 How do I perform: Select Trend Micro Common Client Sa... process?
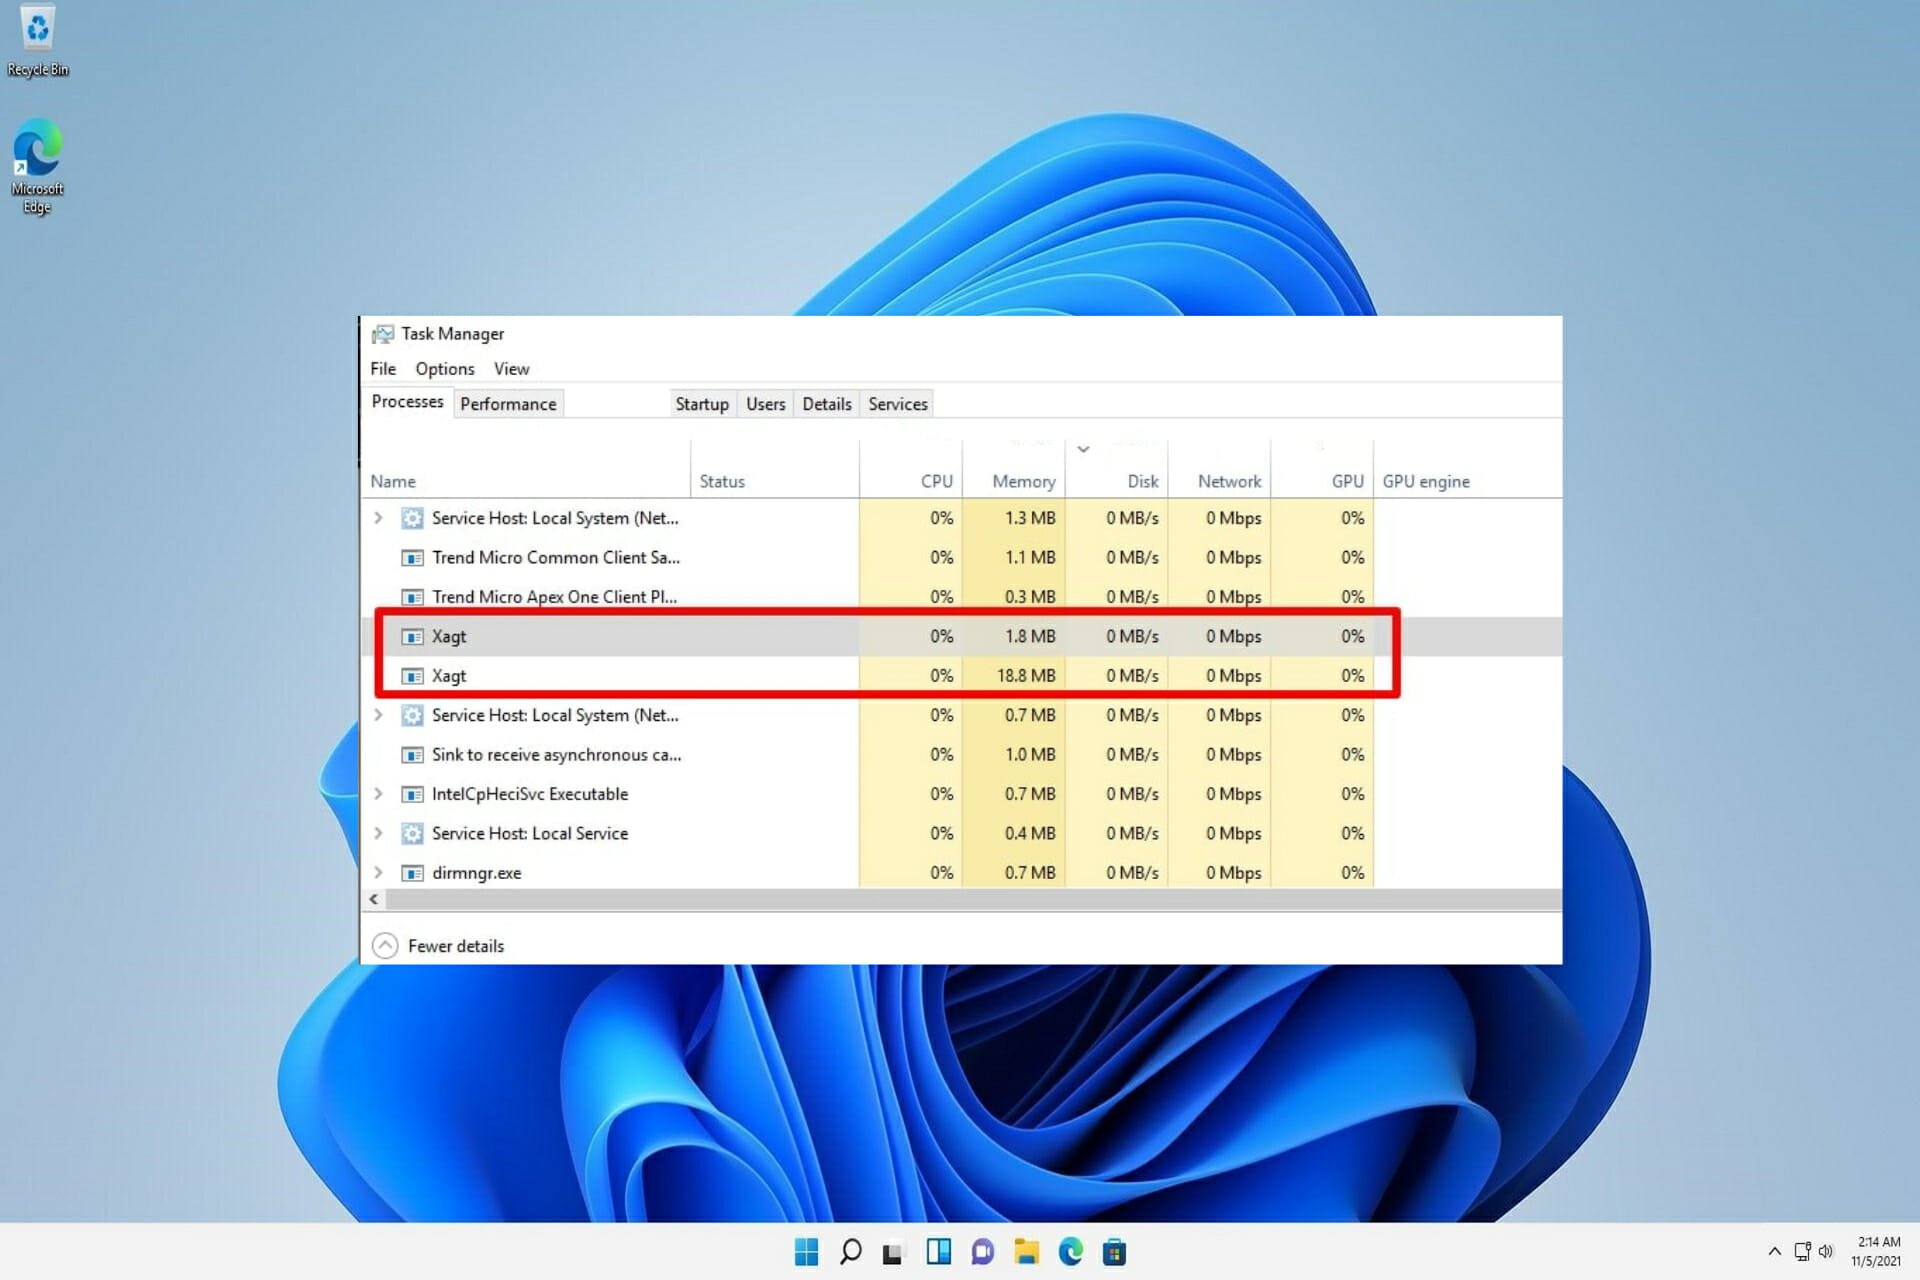click(x=555, y=558)
